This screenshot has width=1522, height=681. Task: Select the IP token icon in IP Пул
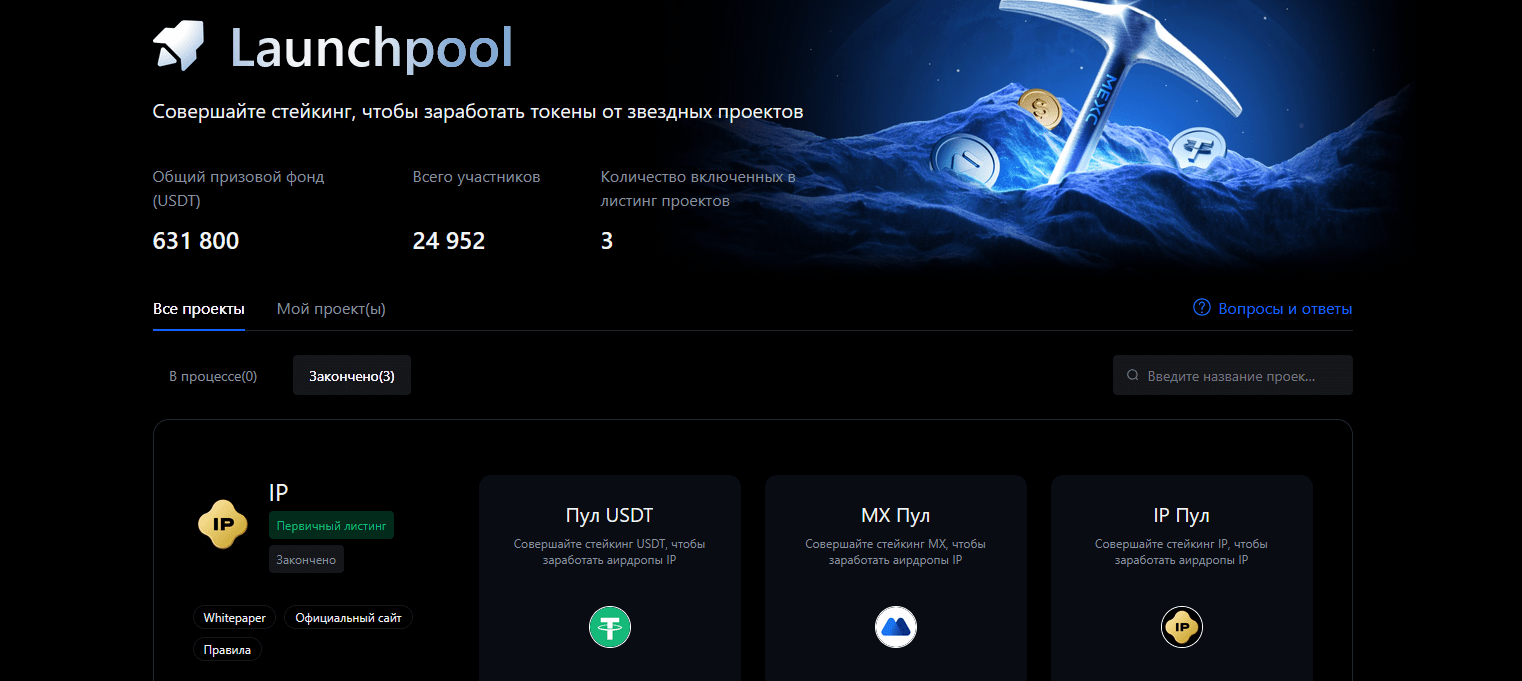1182,627
